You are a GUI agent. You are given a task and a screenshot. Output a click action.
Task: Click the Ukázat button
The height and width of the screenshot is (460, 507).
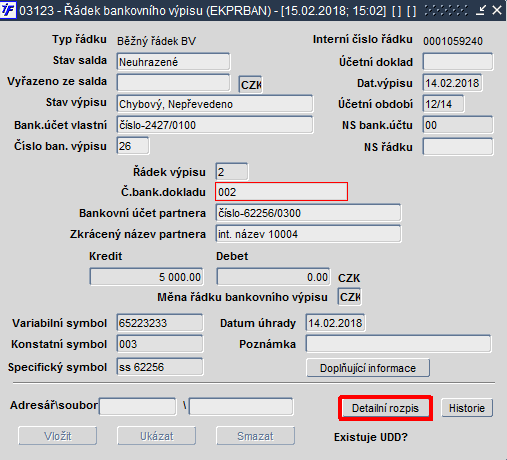click(156, 436)
